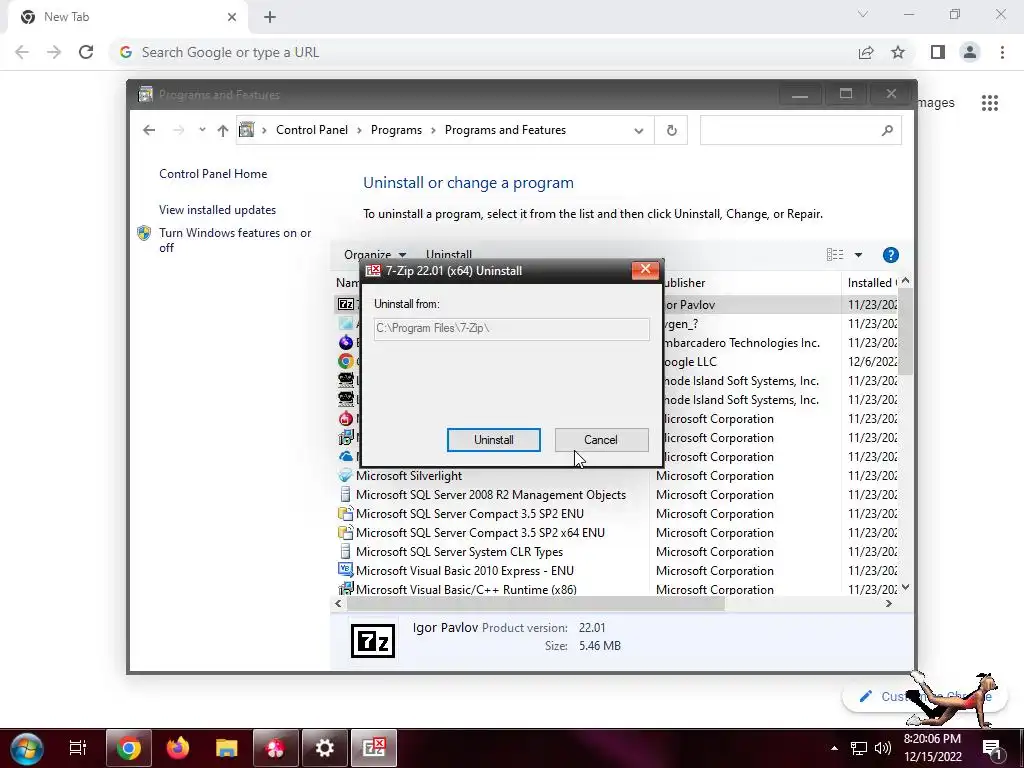This screenshot has height=768, width=1024.
Task: Change the list view style icon
Action: pyautogui.click(x=835, y=255)
